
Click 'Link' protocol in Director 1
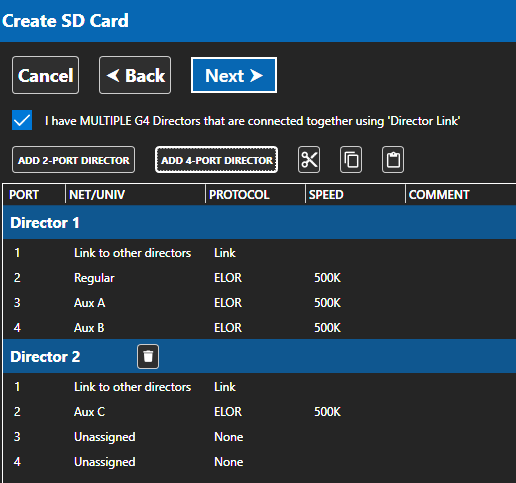(225, 253)
